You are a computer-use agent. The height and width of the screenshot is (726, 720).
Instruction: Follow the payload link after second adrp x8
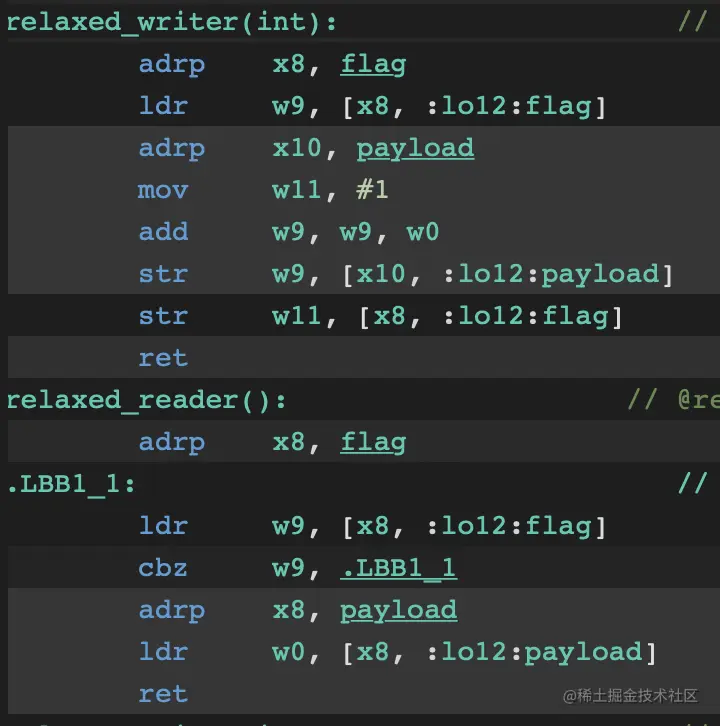(398, 610)
